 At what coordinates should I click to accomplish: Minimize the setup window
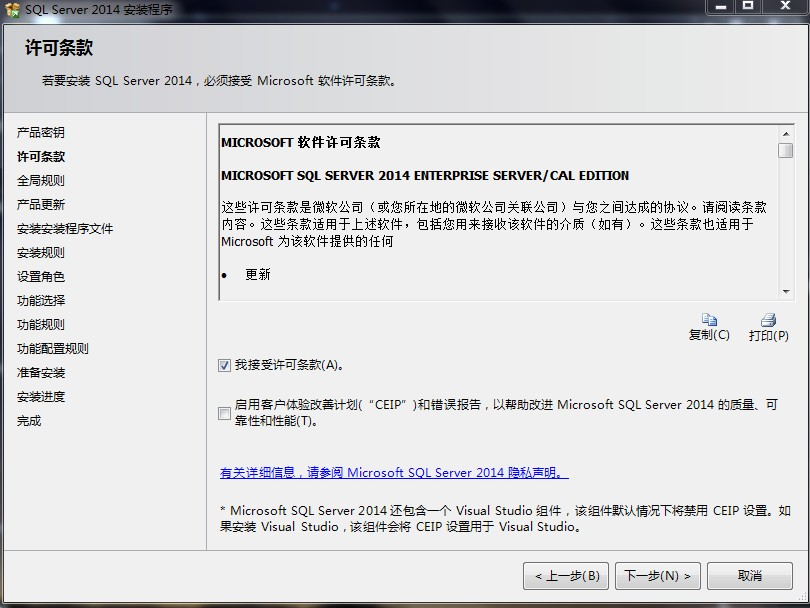721,7
